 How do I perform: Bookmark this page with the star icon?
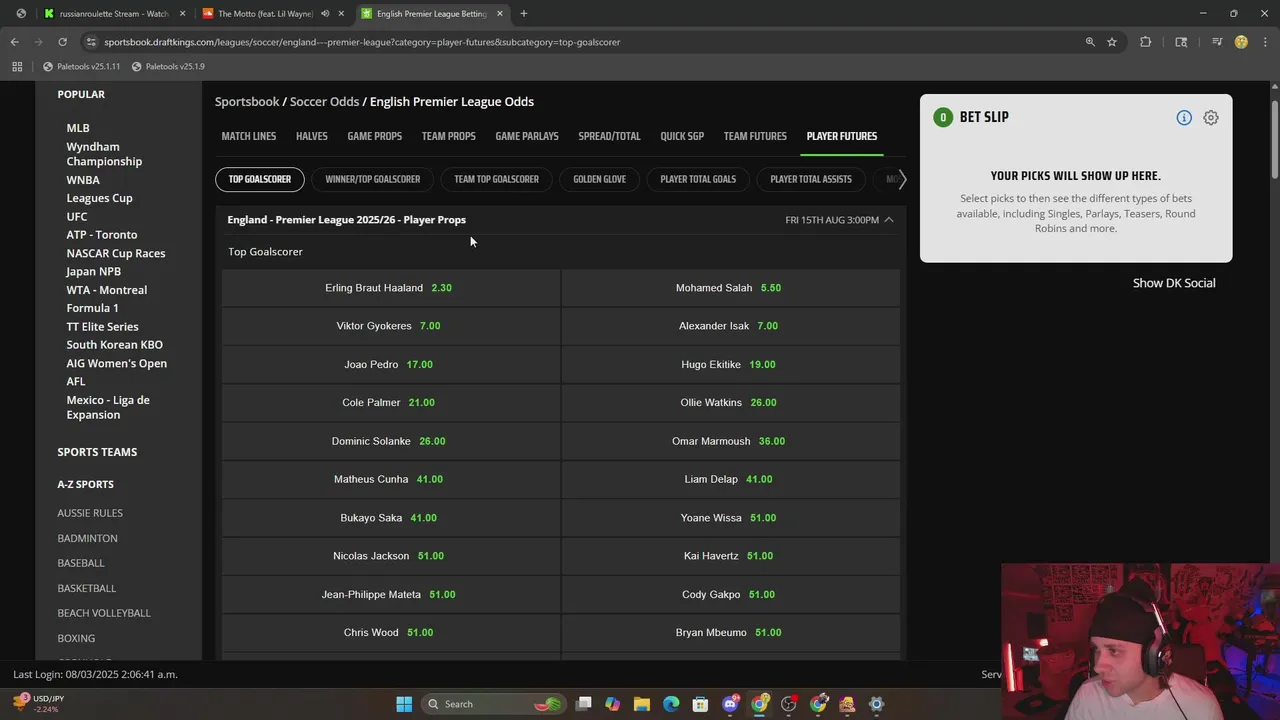1112,42
